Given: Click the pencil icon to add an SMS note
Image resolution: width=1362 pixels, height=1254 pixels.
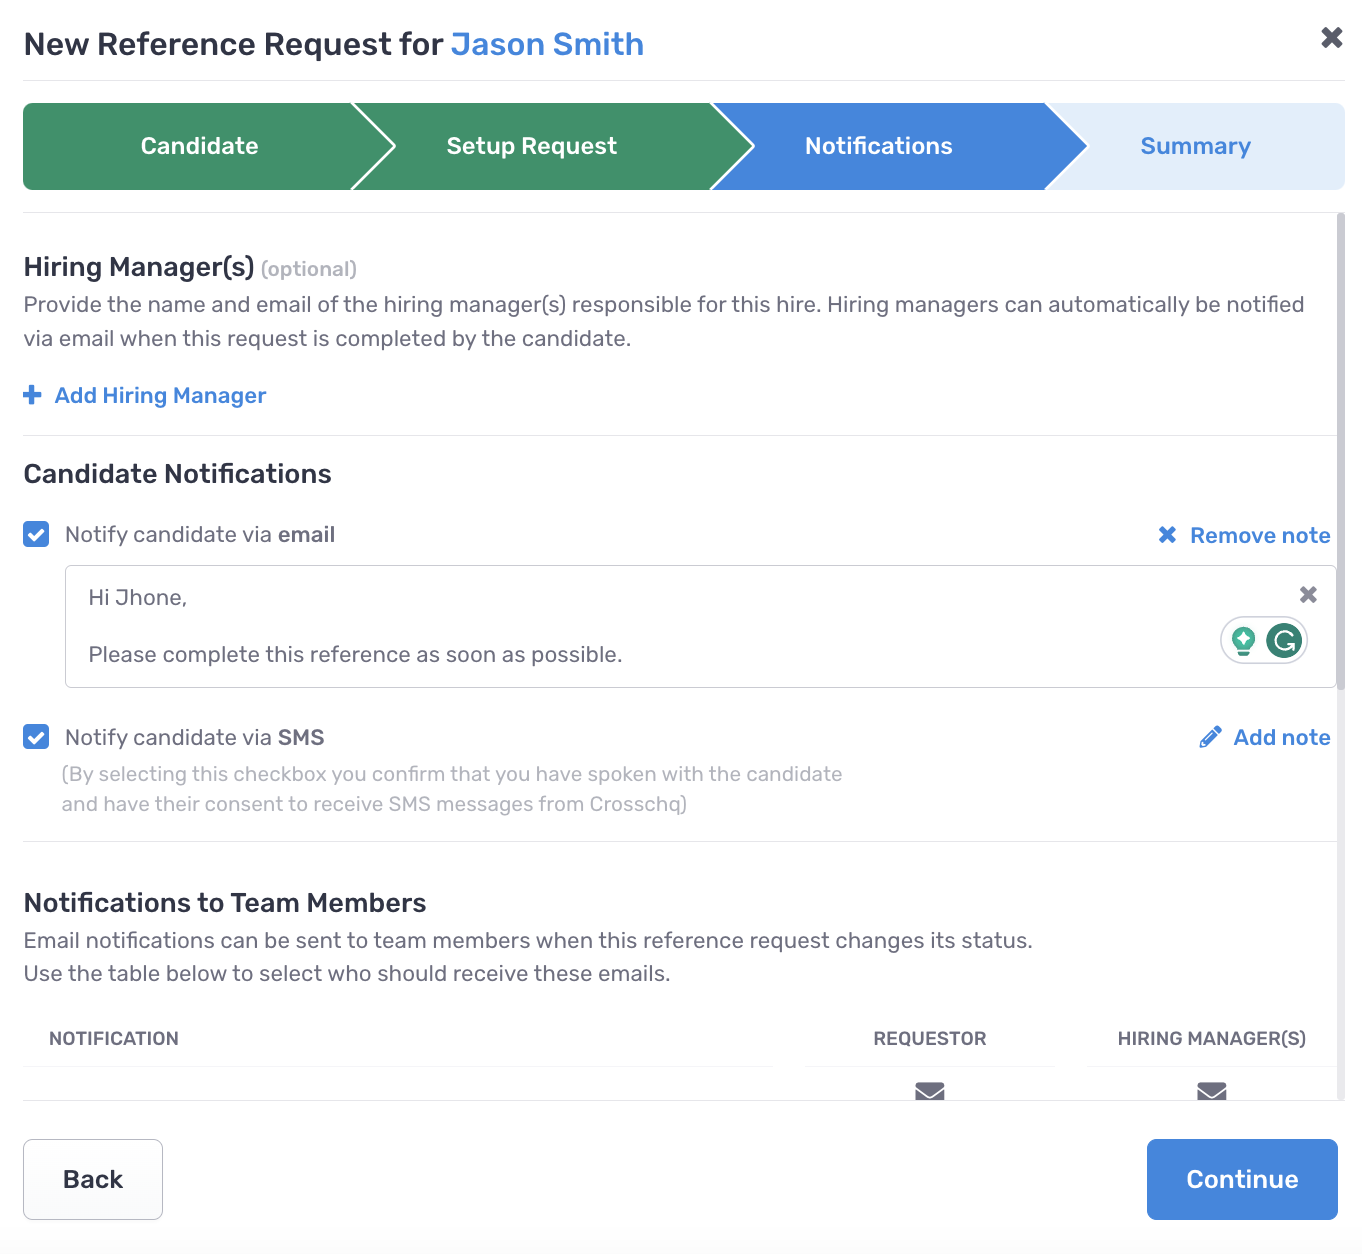Looking at the screenshot, I should tap(1211, 736).
